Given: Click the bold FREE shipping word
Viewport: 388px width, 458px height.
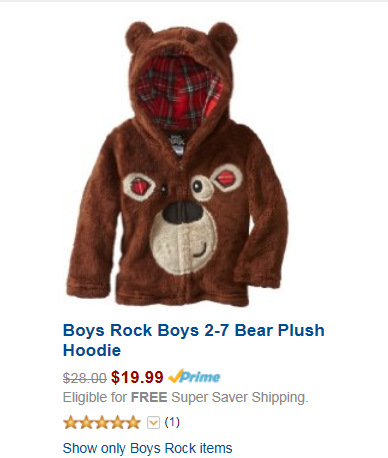Looking at the screenshot, I should tap(149, 397).
